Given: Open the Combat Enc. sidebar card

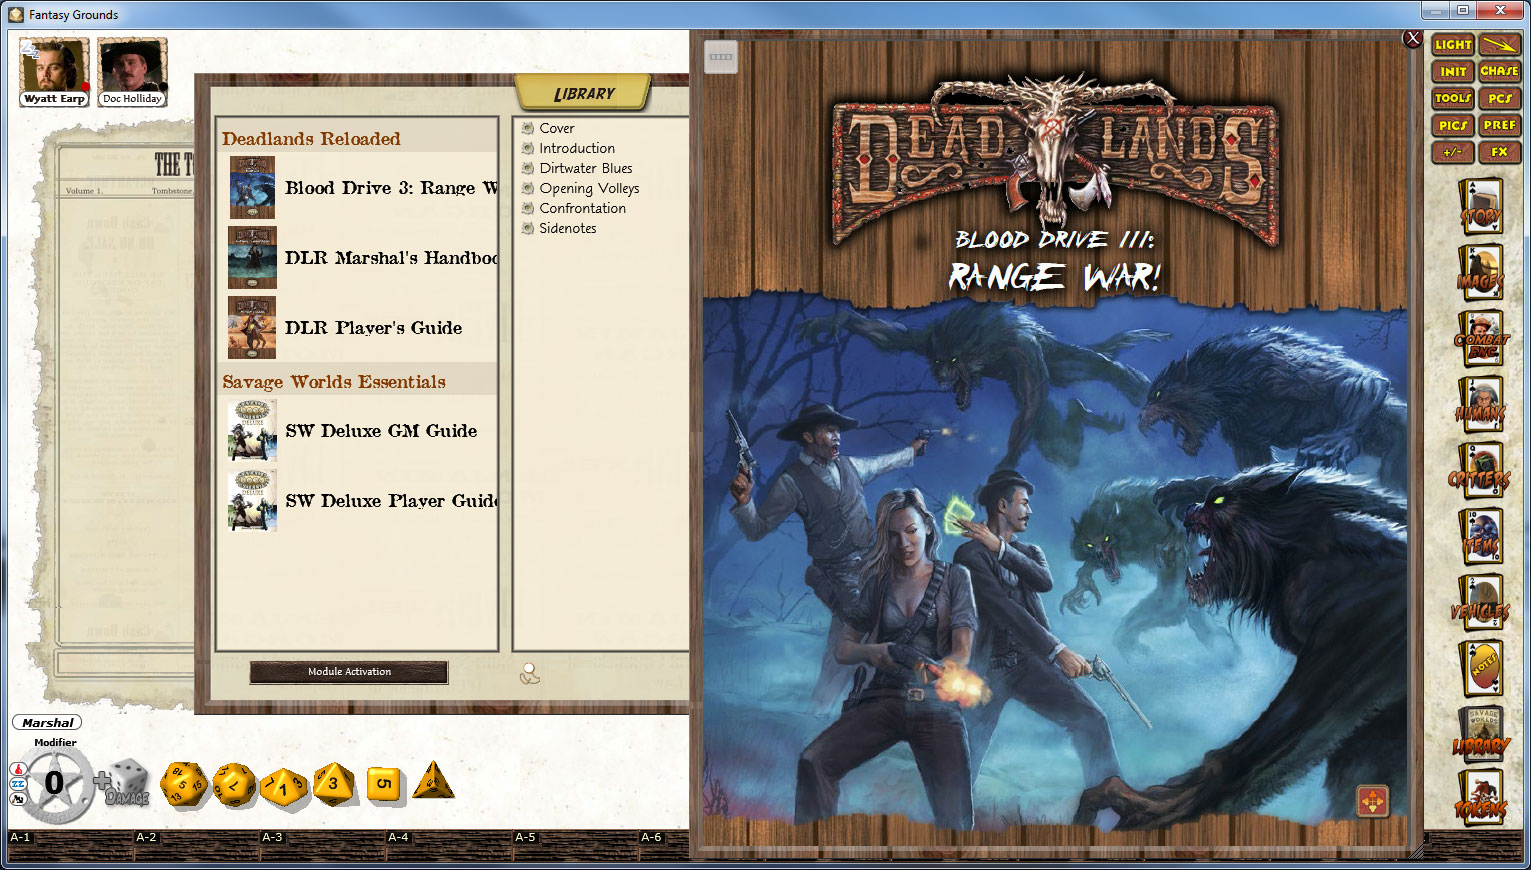Looking at the screenshot, I should click(1480, 341).
